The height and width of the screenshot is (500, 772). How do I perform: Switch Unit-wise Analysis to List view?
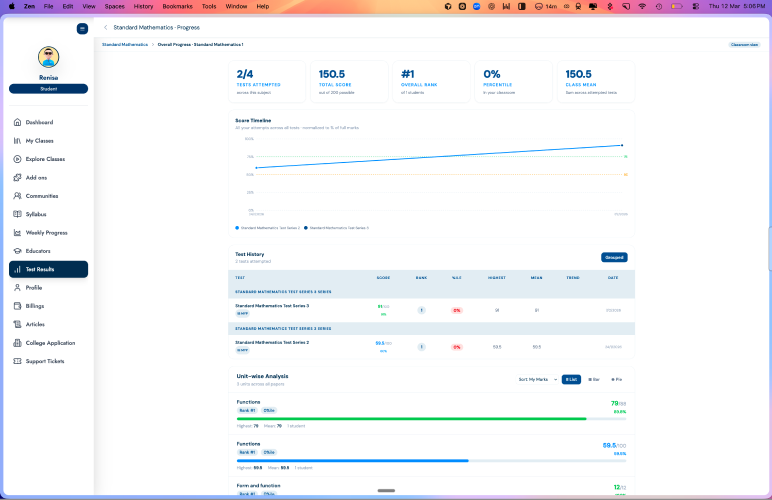click(570, 379)
